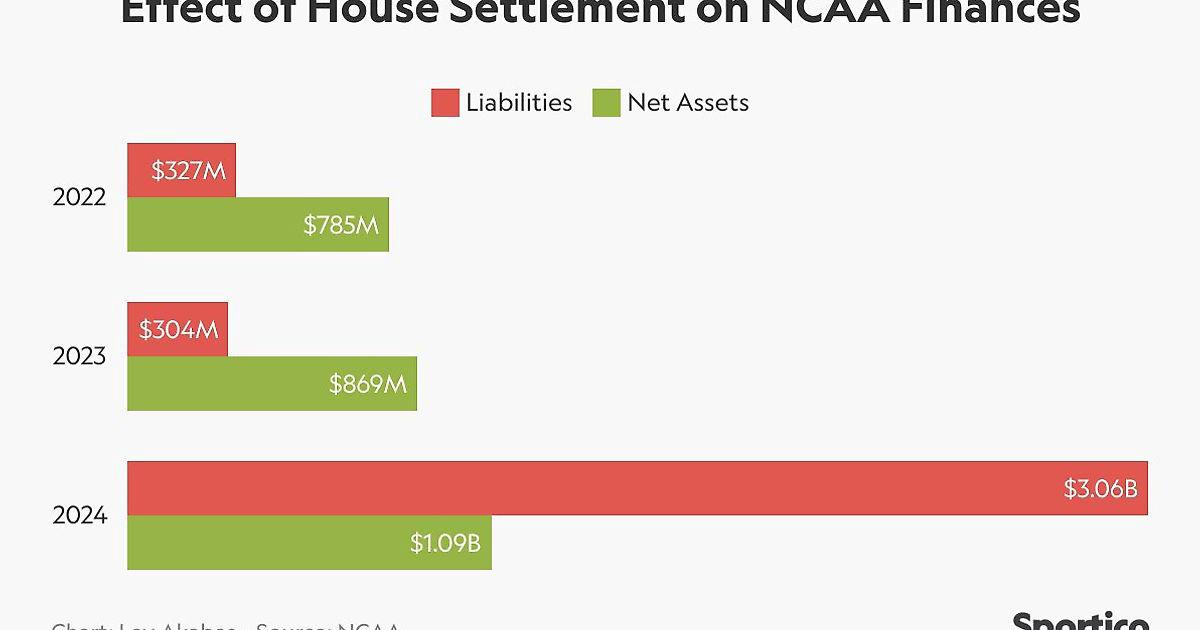1200x630 pixels.
Task: Click the green Net Assets legend swatch
Action: (606, 102)
